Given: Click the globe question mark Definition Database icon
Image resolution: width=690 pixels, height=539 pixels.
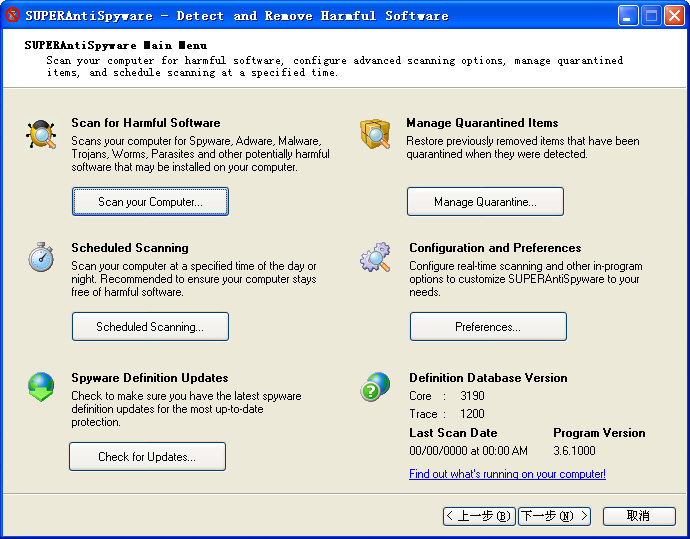Looking at the screenshot, I should click(x=375, y=387).
